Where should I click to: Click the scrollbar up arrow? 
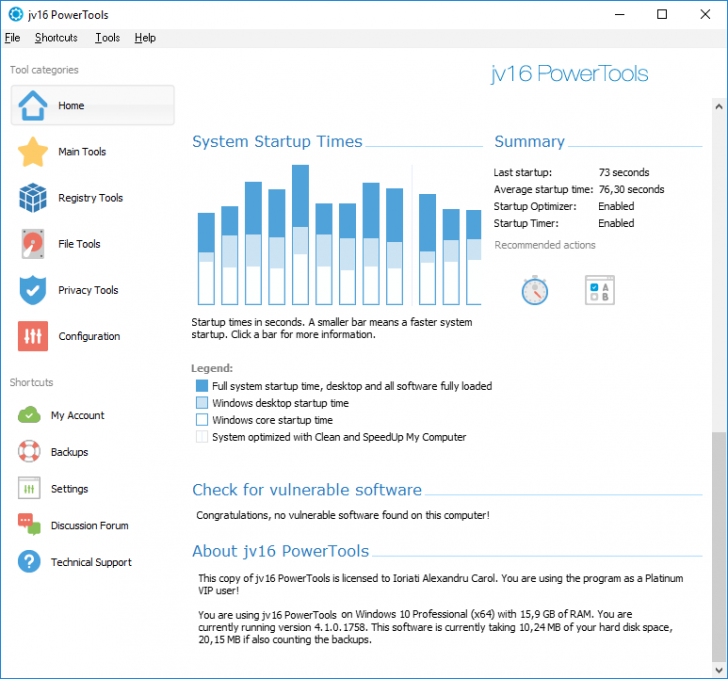719,106
